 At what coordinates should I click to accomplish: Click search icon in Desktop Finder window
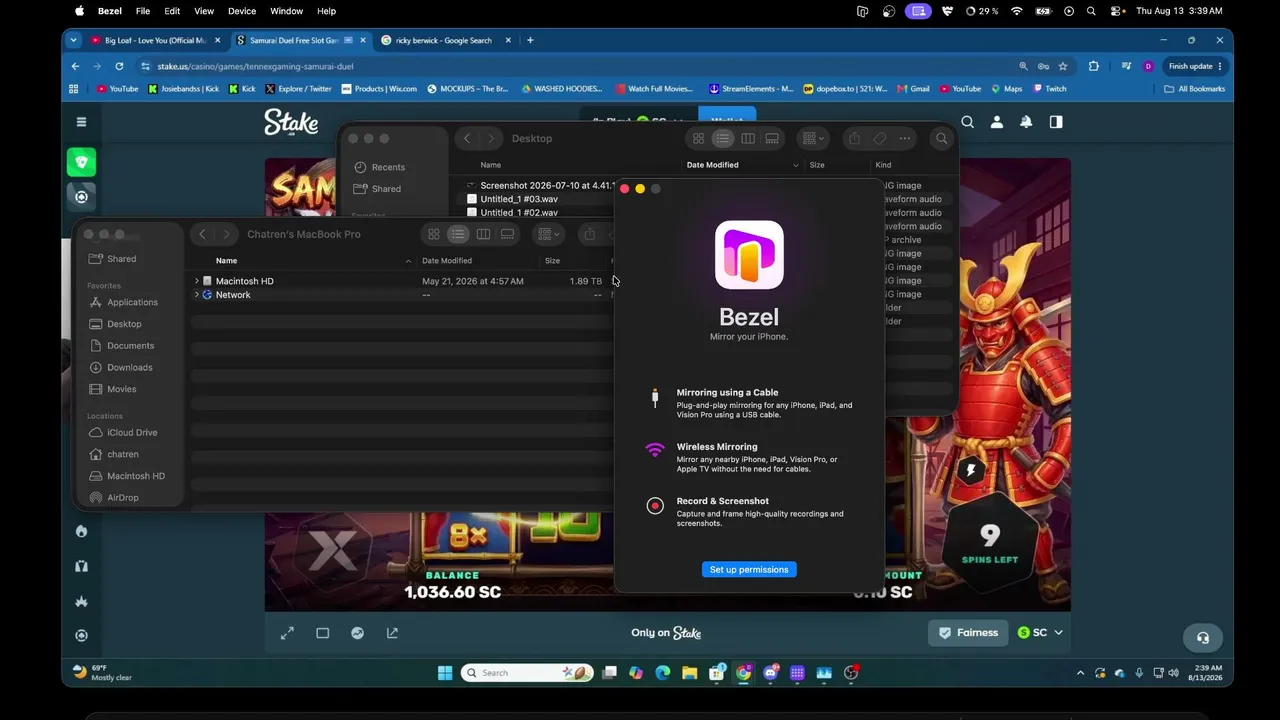[x=941, y=138]
